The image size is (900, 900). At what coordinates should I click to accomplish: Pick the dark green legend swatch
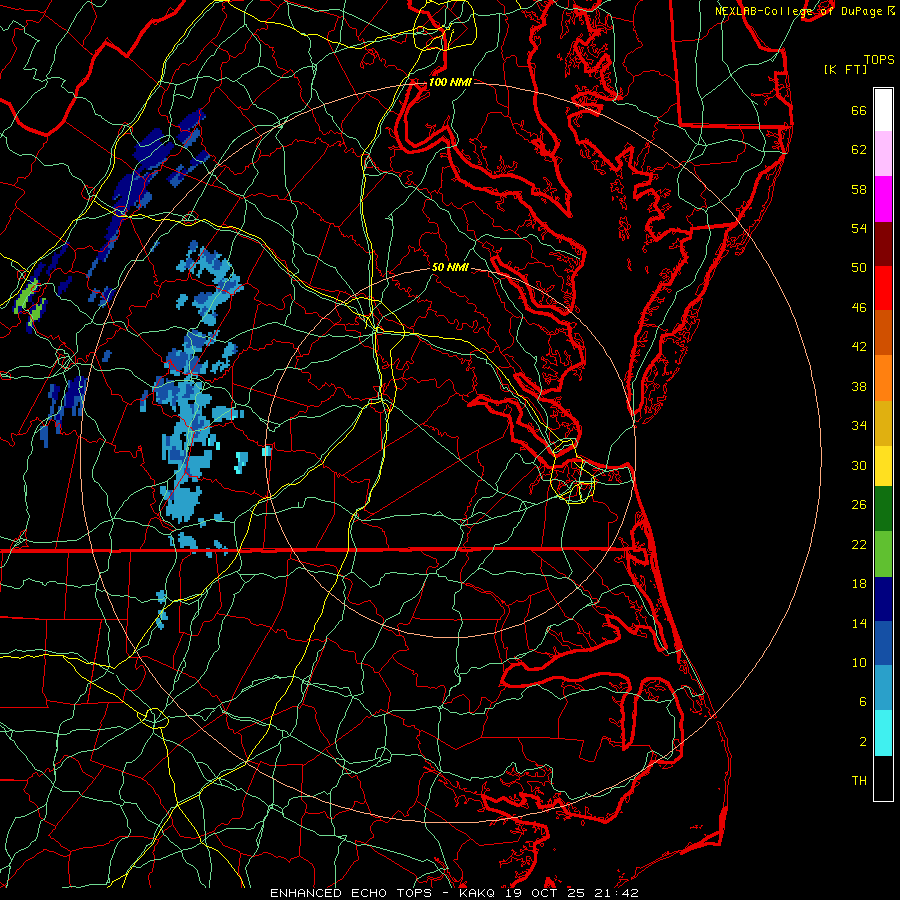883,508
